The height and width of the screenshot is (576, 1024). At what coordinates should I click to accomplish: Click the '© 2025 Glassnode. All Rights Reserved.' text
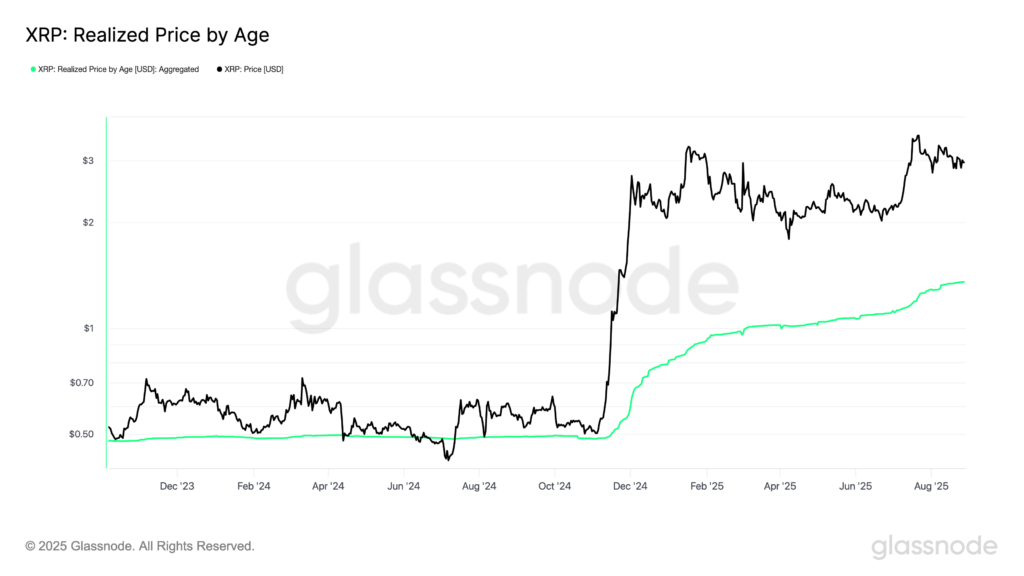(x=140, y=546)
